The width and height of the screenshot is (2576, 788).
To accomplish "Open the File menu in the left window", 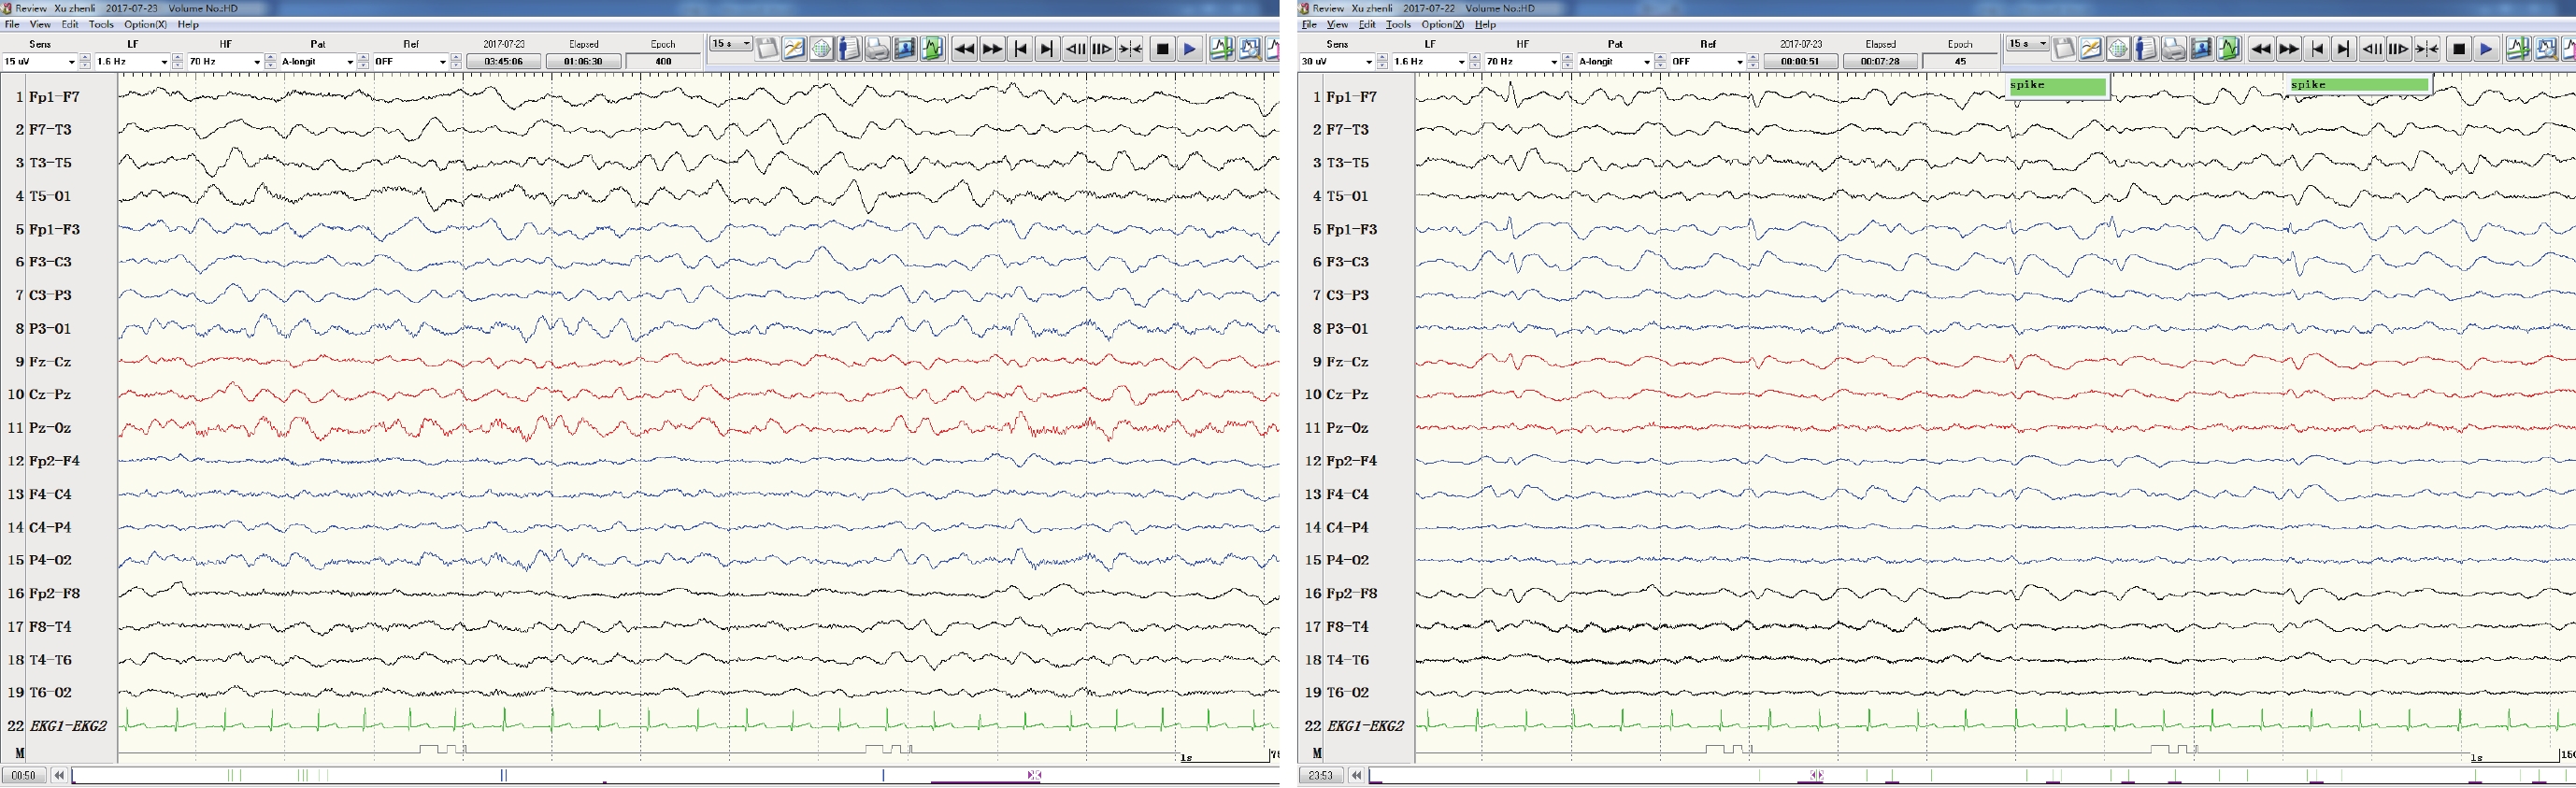I will pyautogui.click(x=12, y=24).
